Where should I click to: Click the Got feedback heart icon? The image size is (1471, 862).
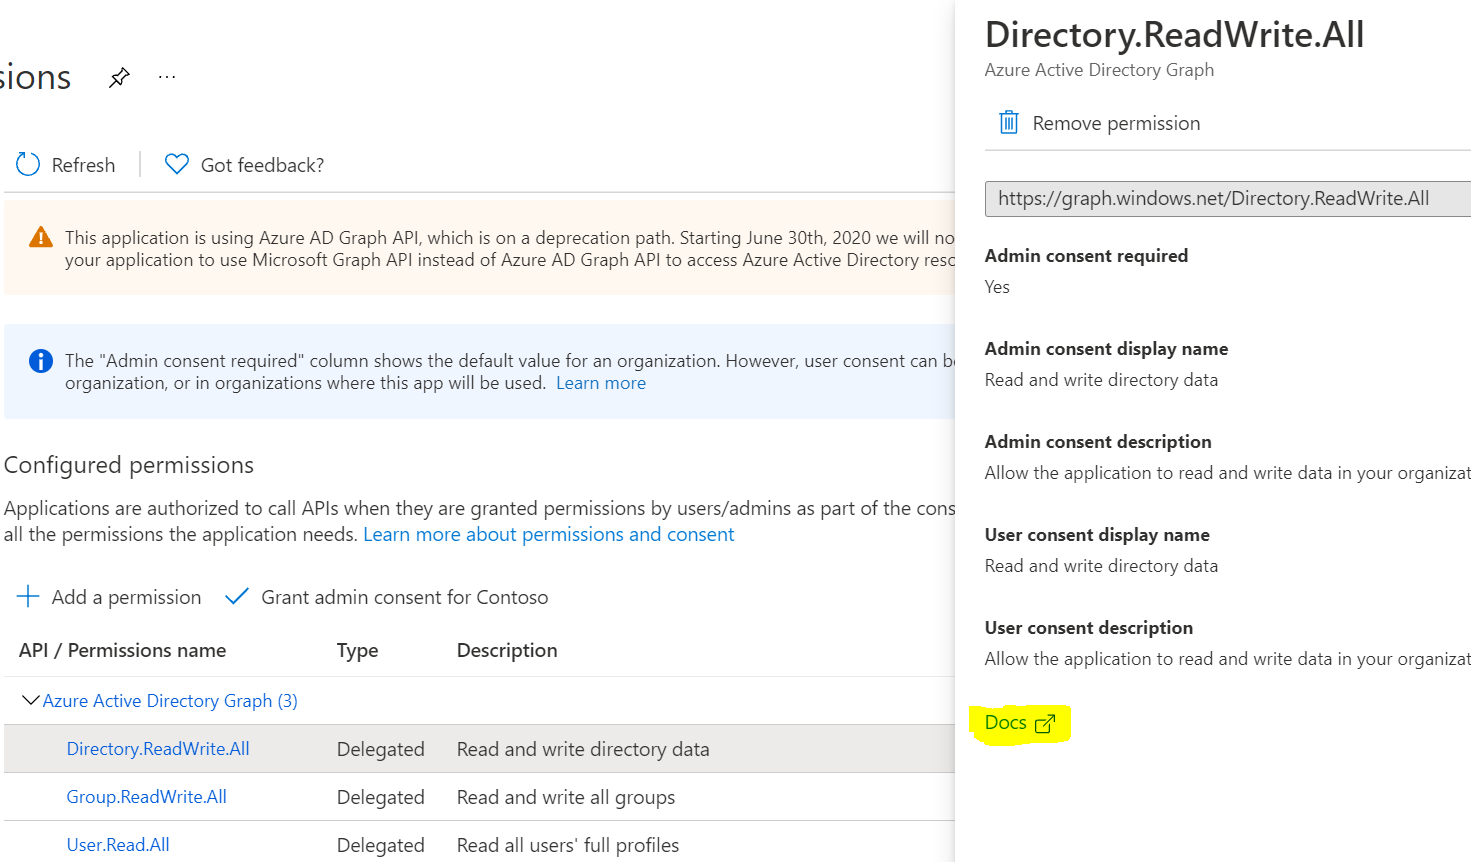[176, 163]
